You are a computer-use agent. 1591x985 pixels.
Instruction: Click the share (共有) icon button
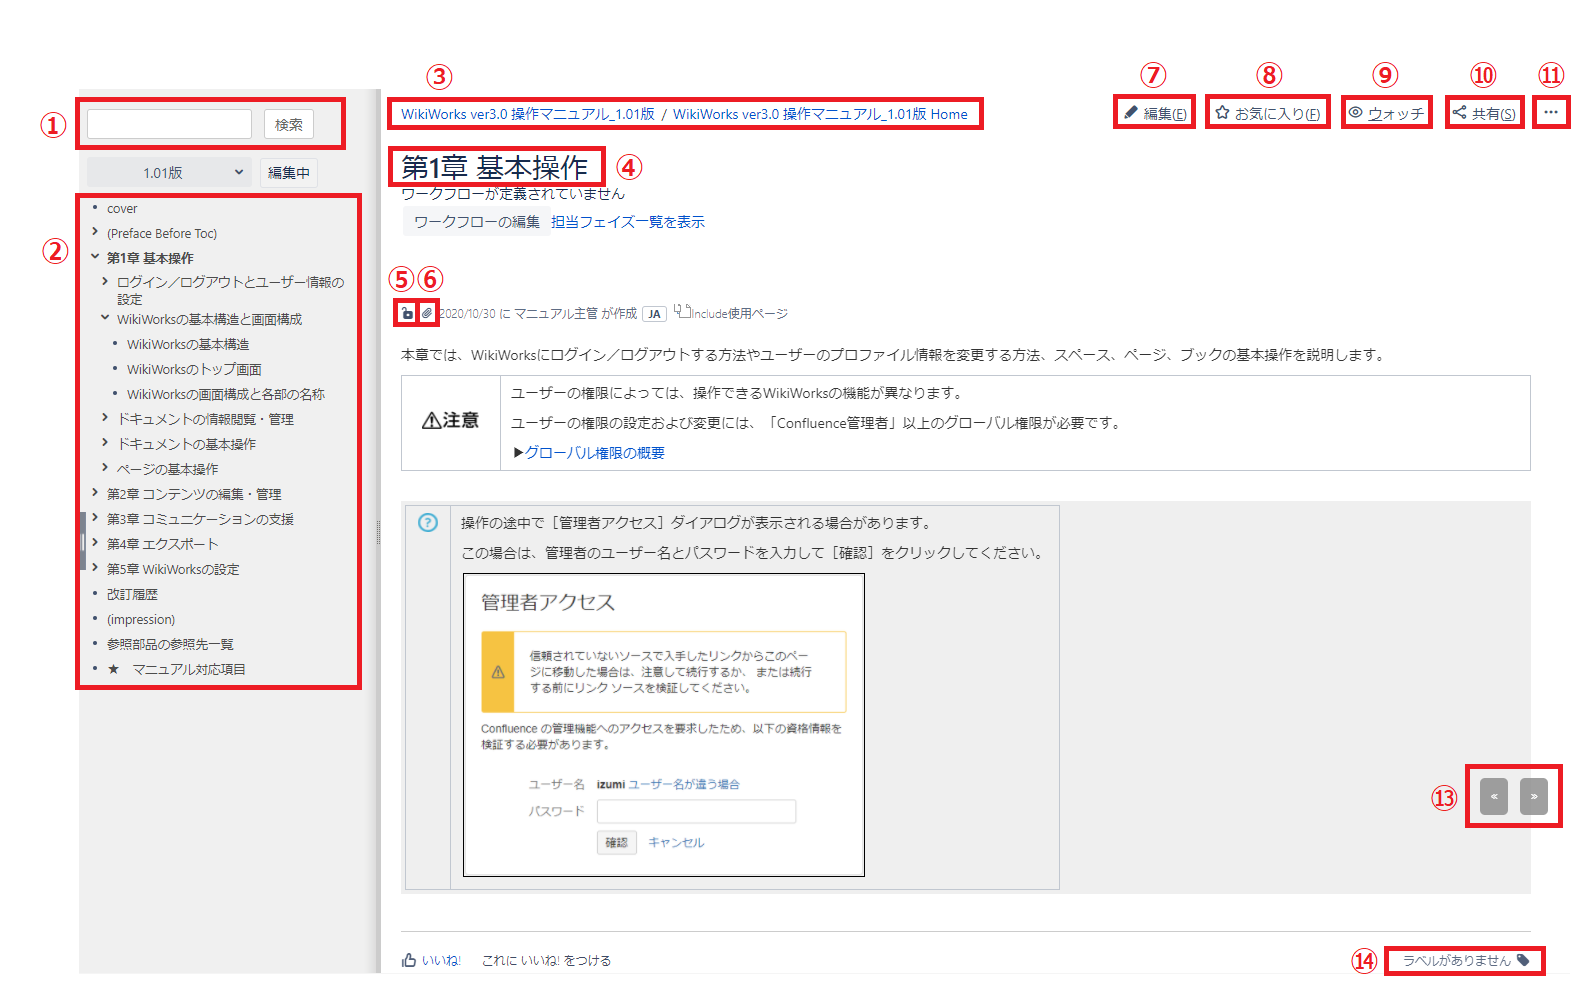tap(1484, 113)
